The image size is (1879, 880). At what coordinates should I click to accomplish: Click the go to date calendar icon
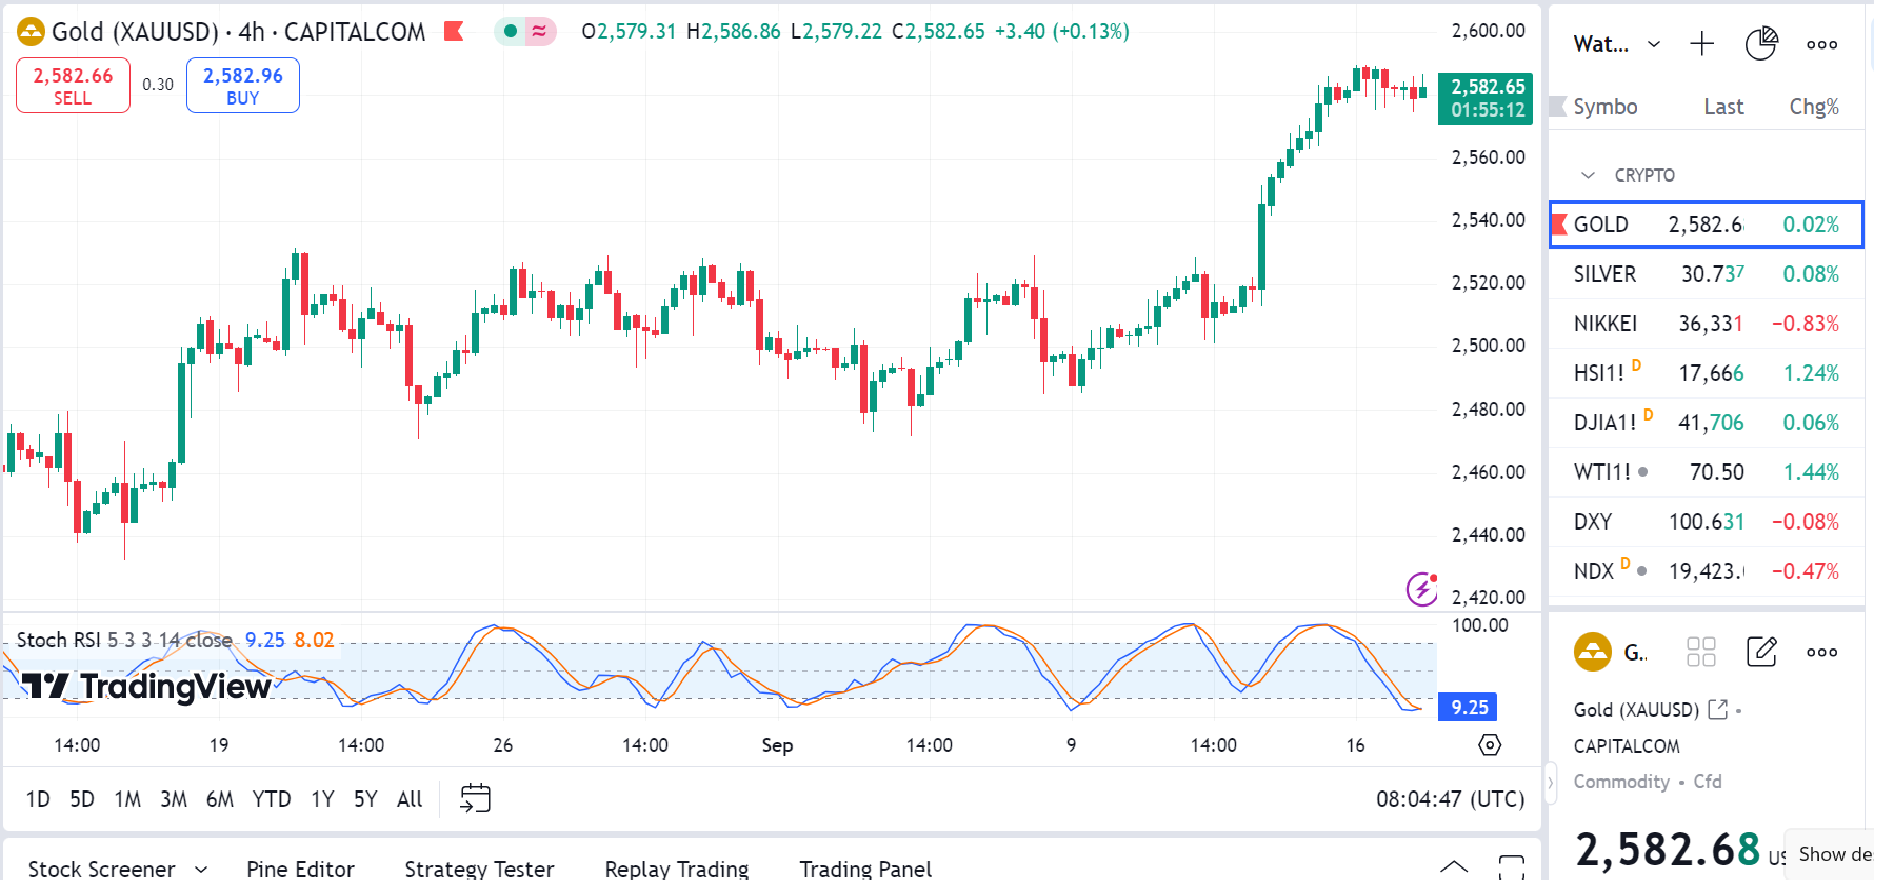pyautogui.click(x=475, y=798)
